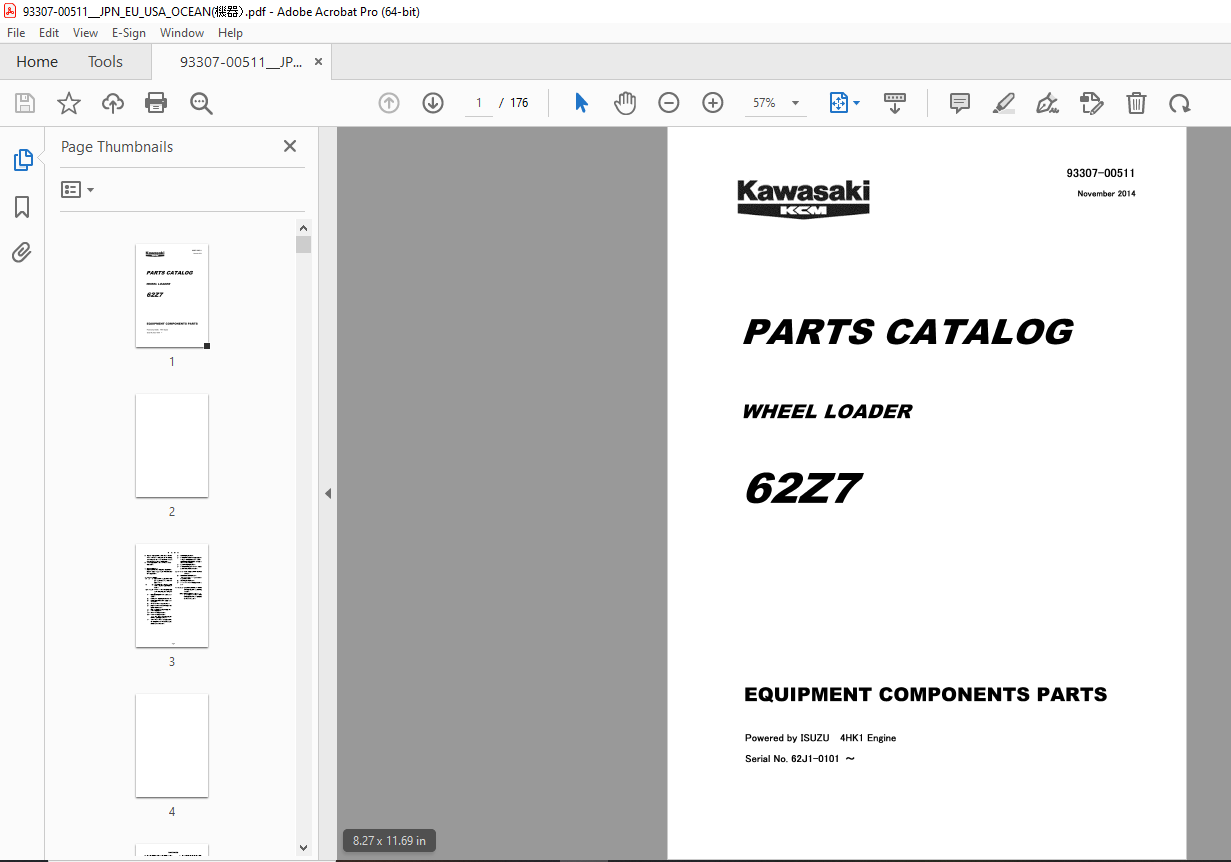Open the View menu

point(86,32)
